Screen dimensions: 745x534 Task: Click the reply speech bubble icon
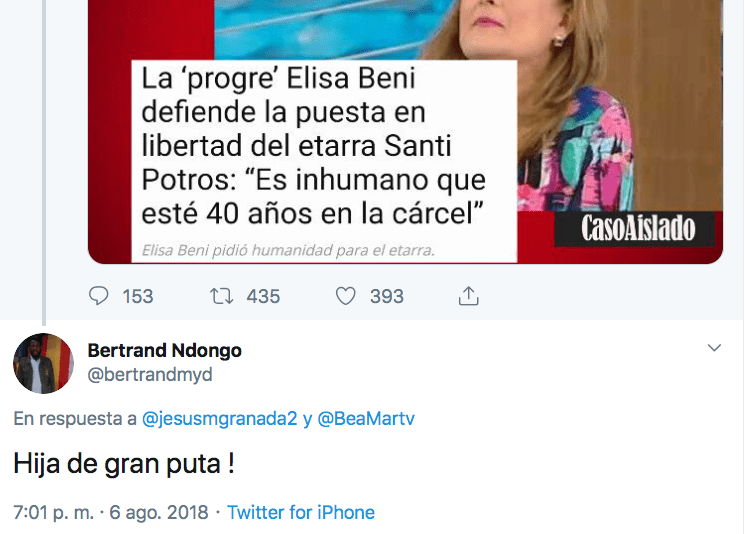(x=98, y=296)
